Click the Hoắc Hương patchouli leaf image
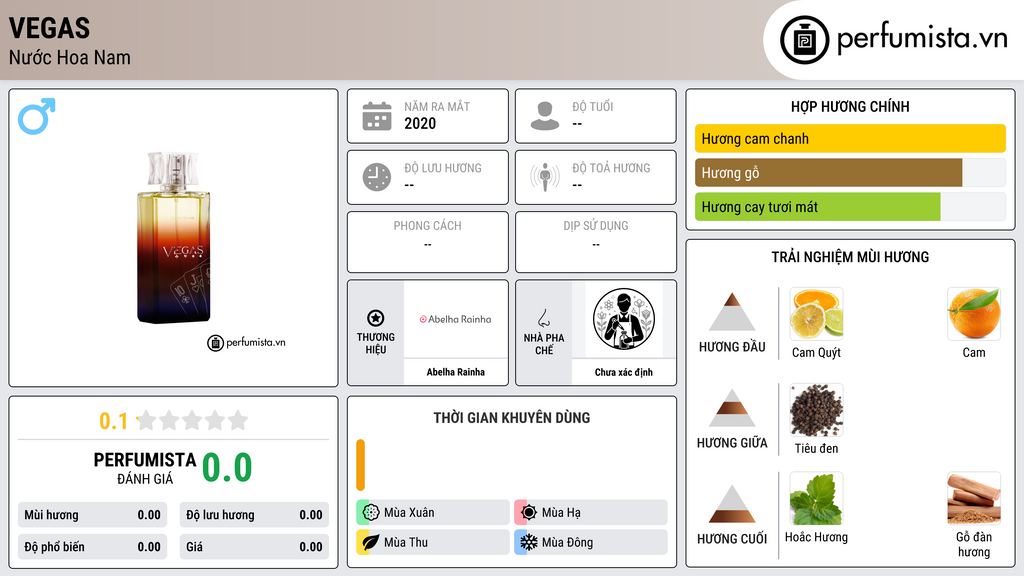Screen dimensions: 1024x576 pyautogui.click(x=816, y=498)
